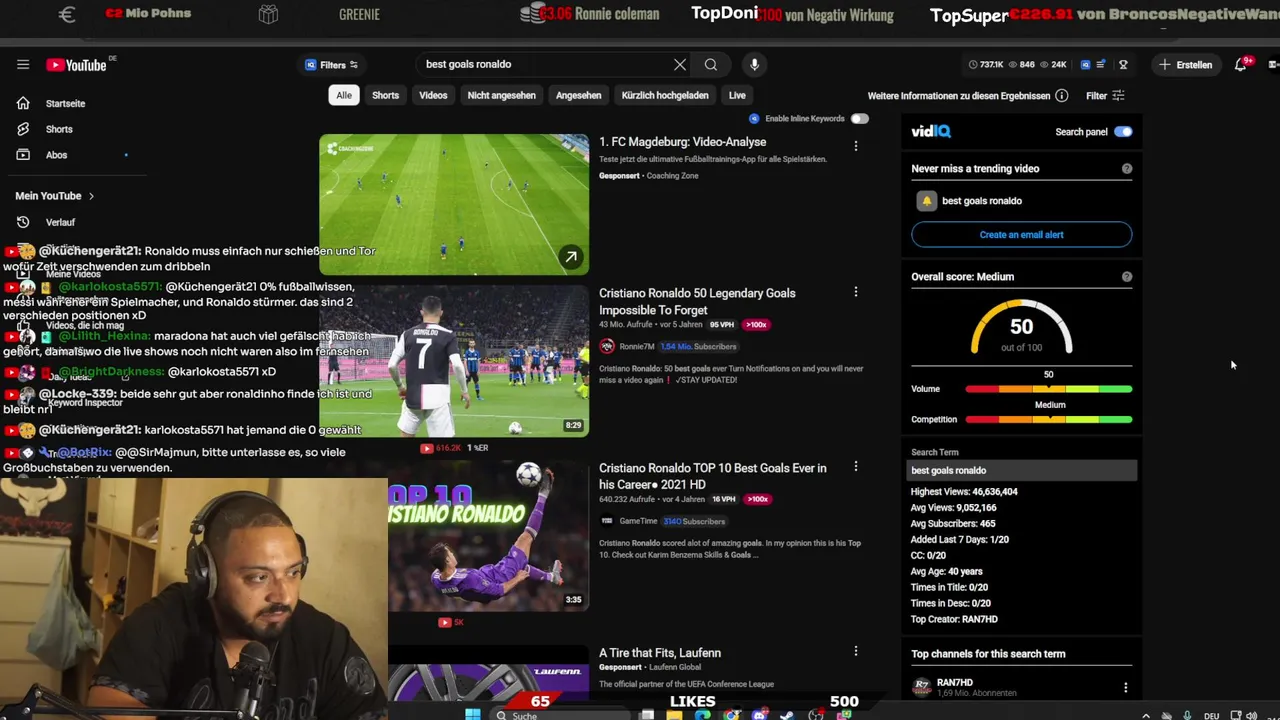Open the Filter options with sliders icon

(x=1105, y=96)
